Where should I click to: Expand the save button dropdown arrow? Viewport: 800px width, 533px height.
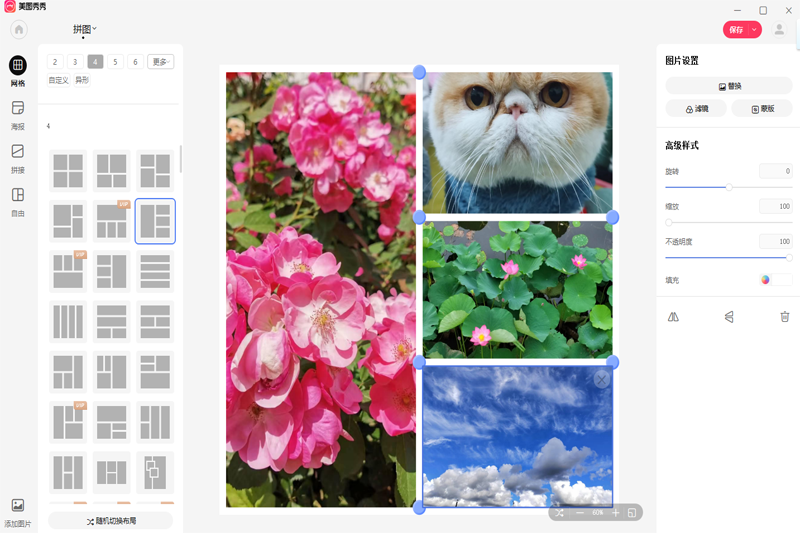pyautogui.click(x=754, y=30)
